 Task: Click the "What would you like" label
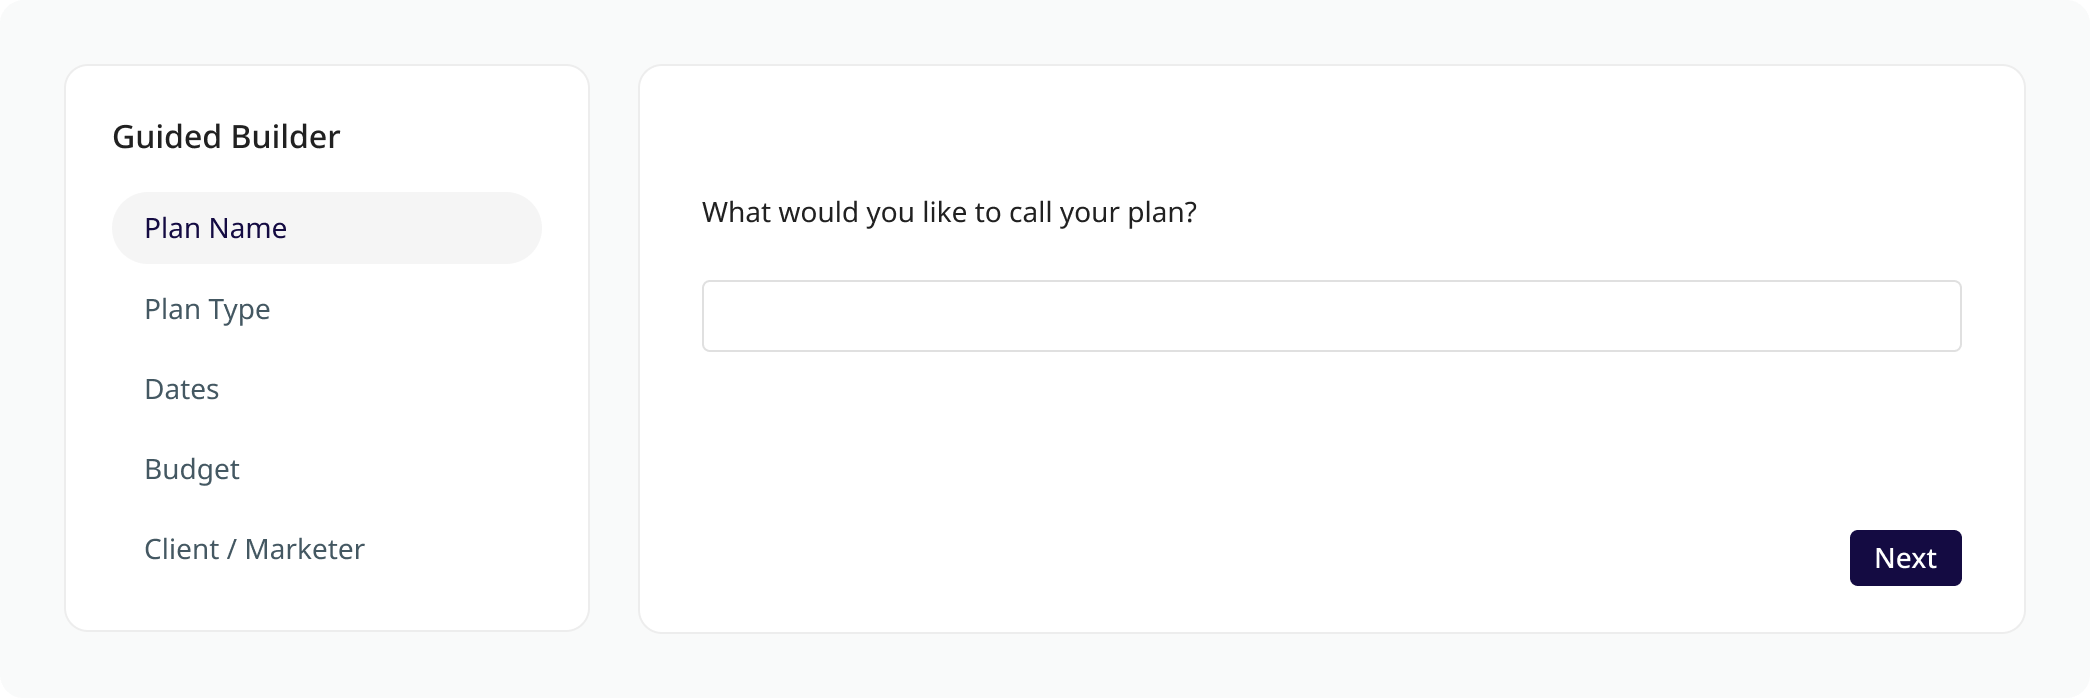pyautogui.click(x=949, y=213)
